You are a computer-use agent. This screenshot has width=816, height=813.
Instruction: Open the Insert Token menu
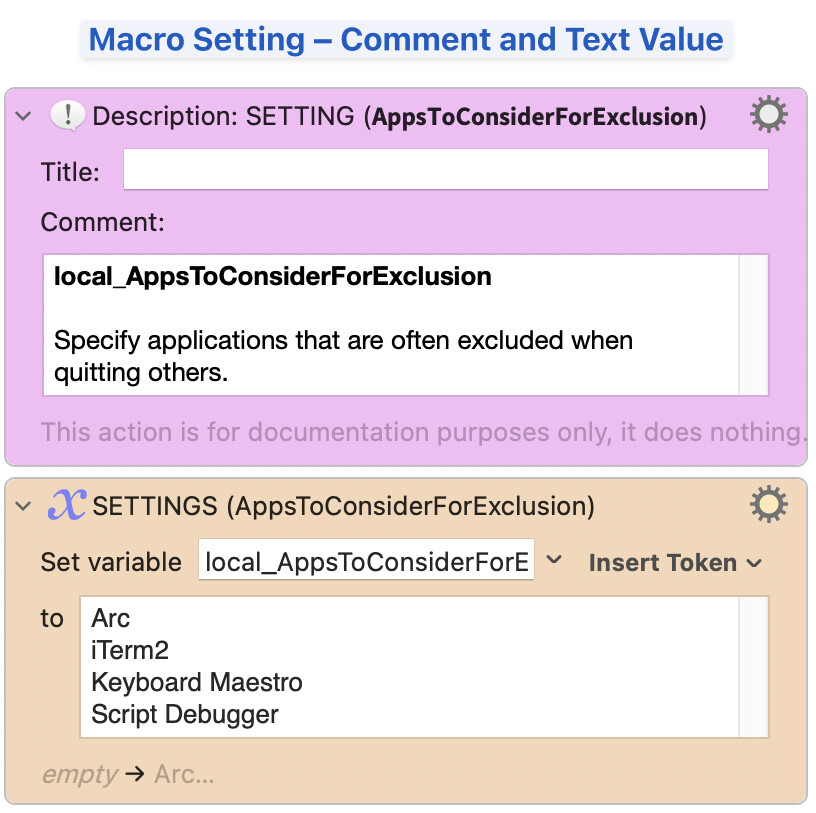click(x=675, y=563)
